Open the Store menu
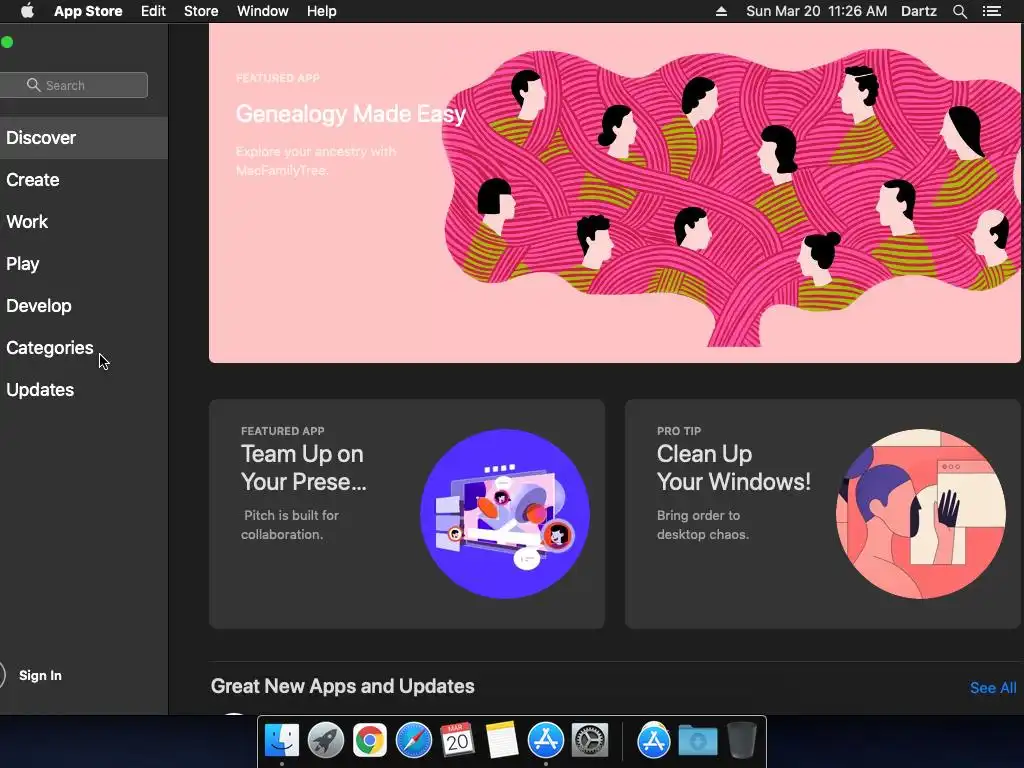1024x768 pixels. [x=201, y=11]
